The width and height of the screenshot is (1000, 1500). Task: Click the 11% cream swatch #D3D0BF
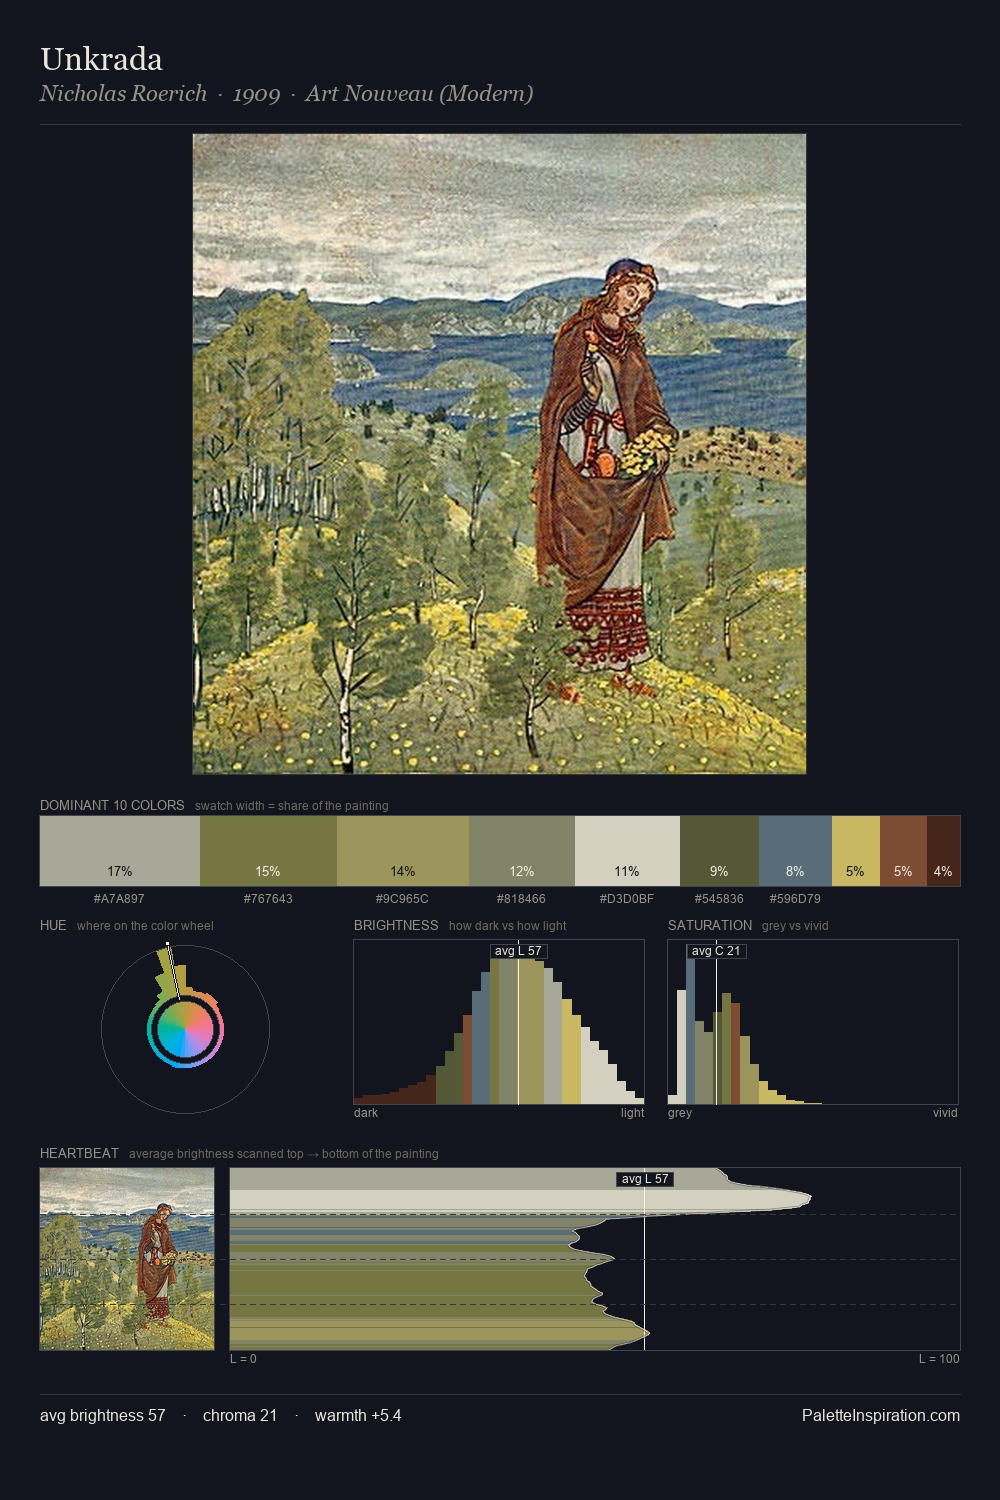627,851
